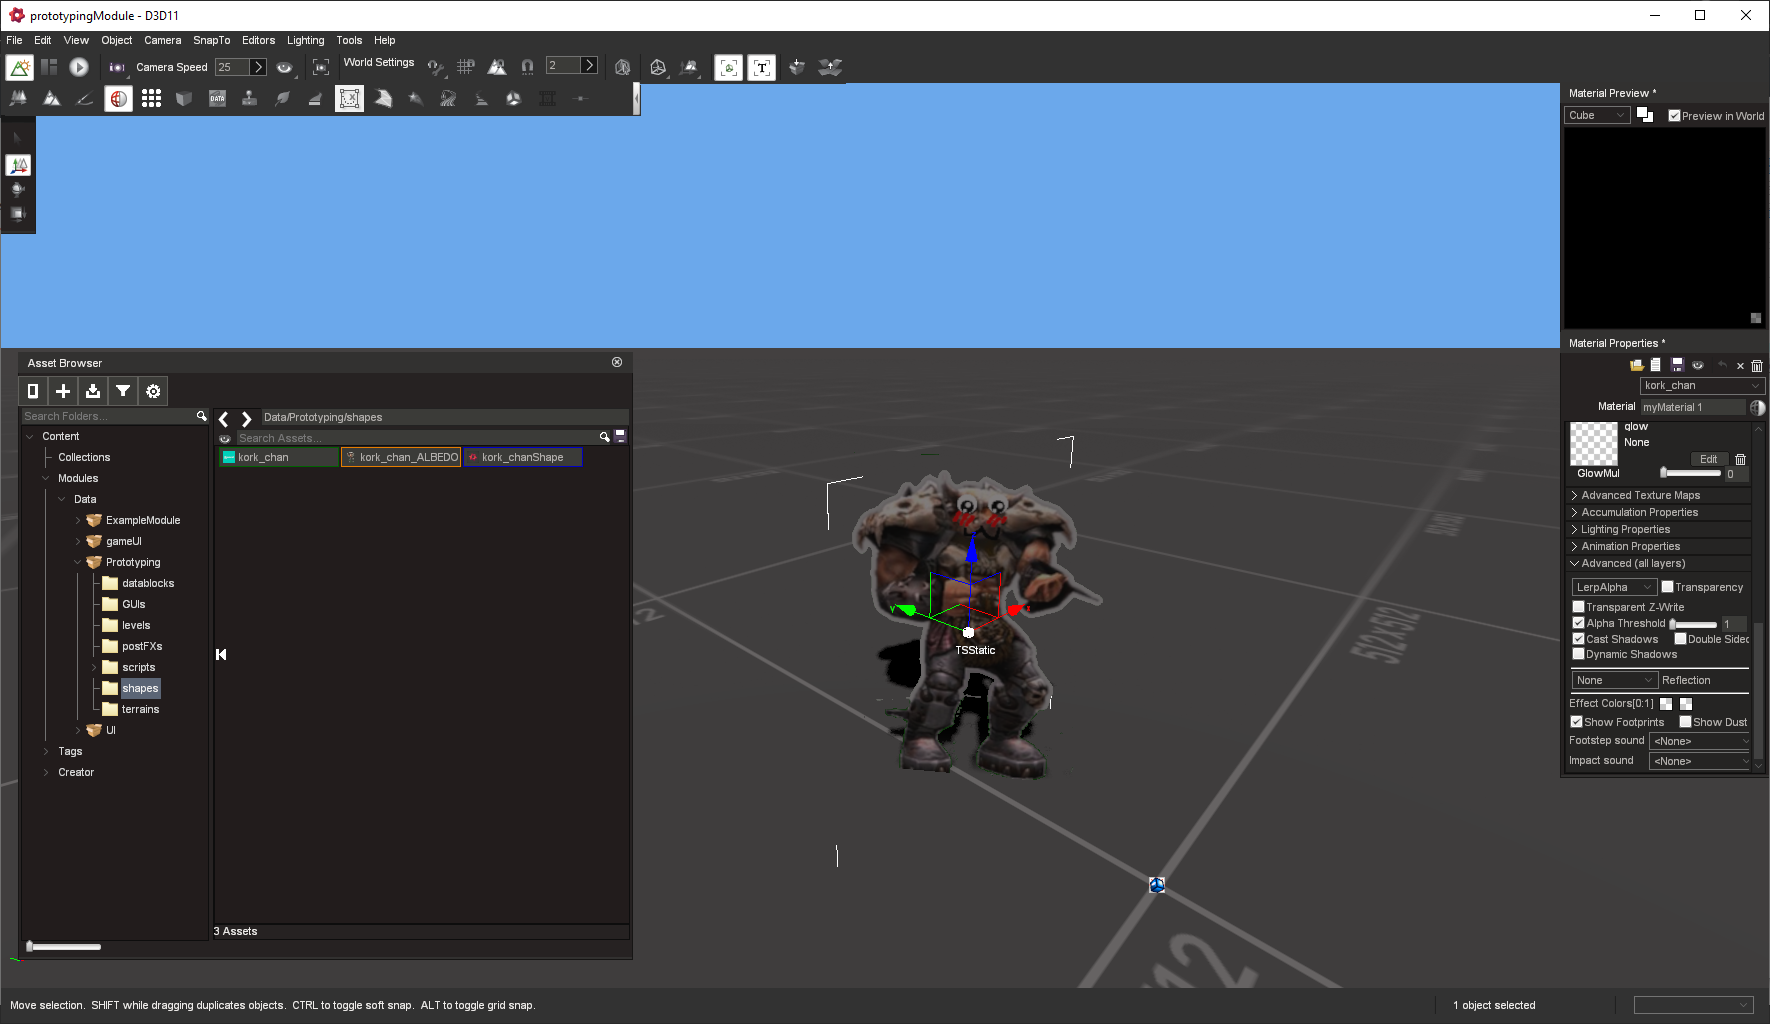The height and width of the screenshot is (1024, 1770).
Task: Select the kork_chan asset
Action: click(279, 457)
